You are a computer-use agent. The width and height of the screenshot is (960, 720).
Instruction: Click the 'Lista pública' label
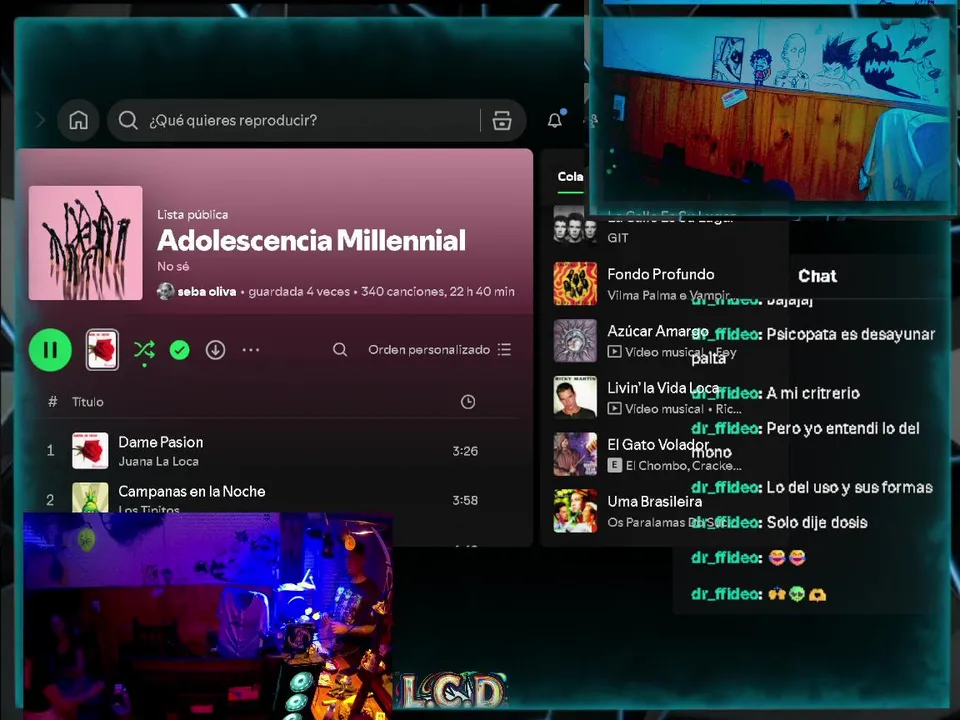pos(192,214)
